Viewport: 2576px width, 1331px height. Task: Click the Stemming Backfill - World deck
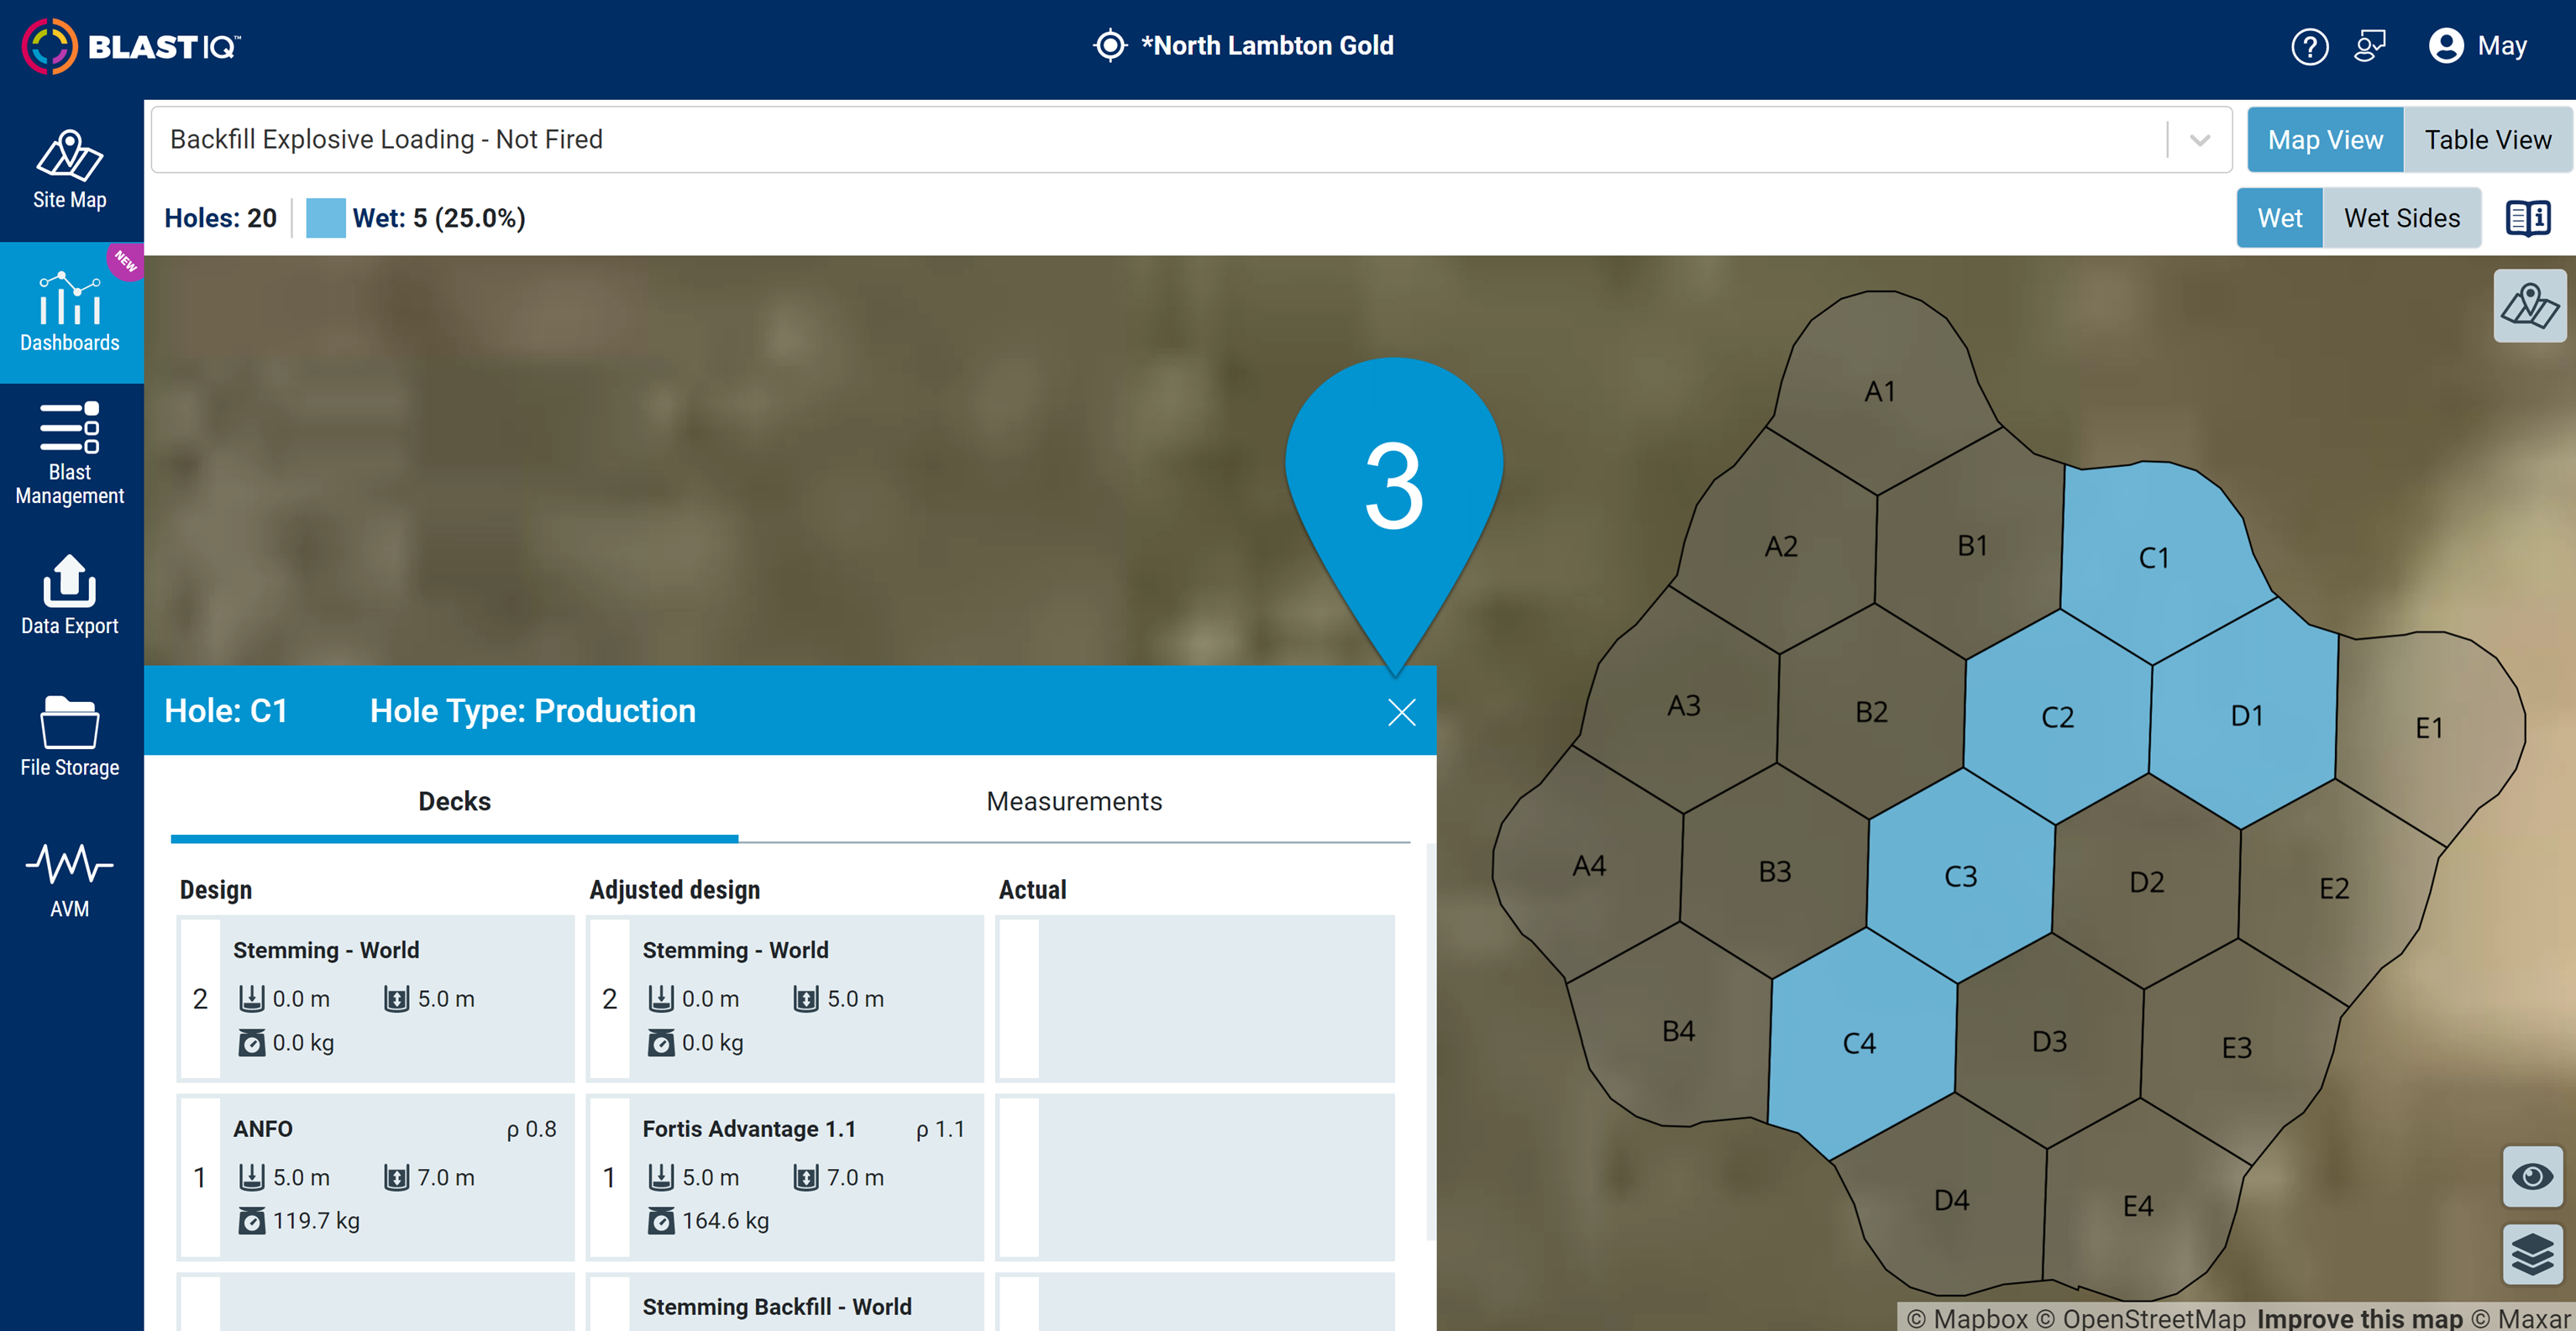[x=785, y=1302]
